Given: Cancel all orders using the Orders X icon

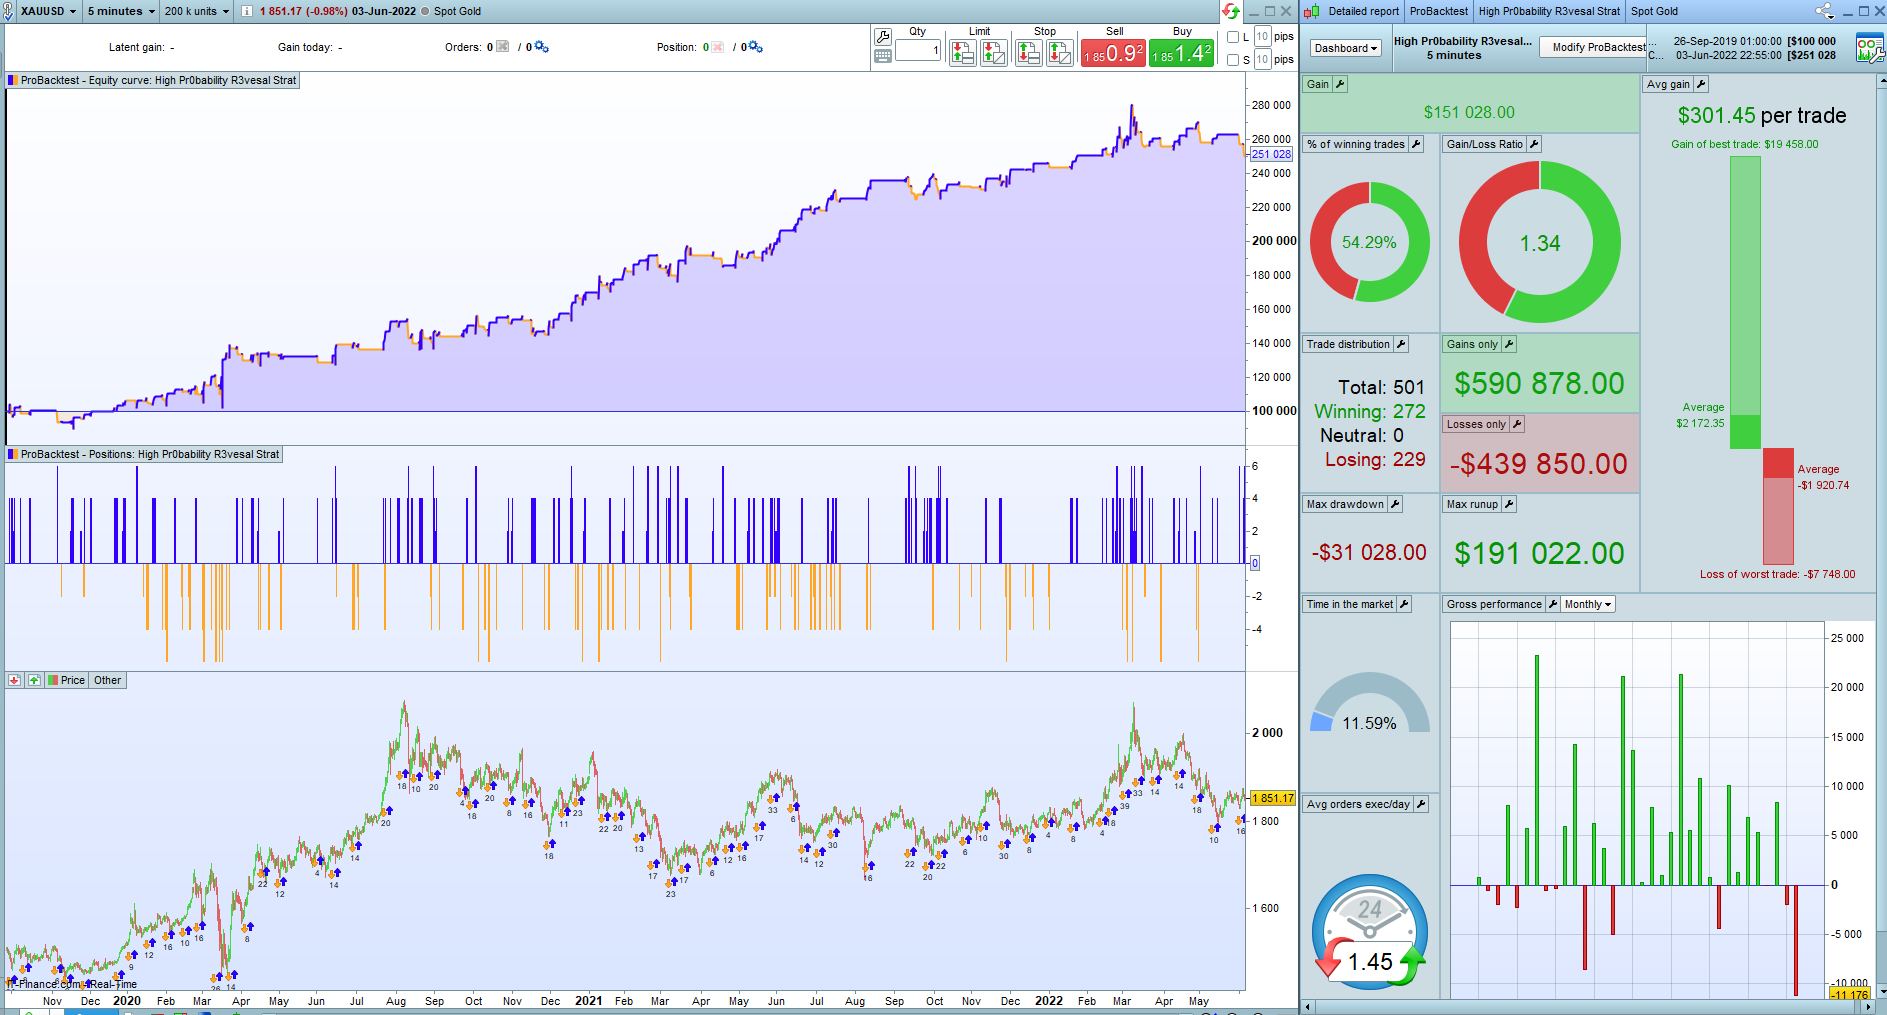Looking at the screenshot, I should coord(503,47).
